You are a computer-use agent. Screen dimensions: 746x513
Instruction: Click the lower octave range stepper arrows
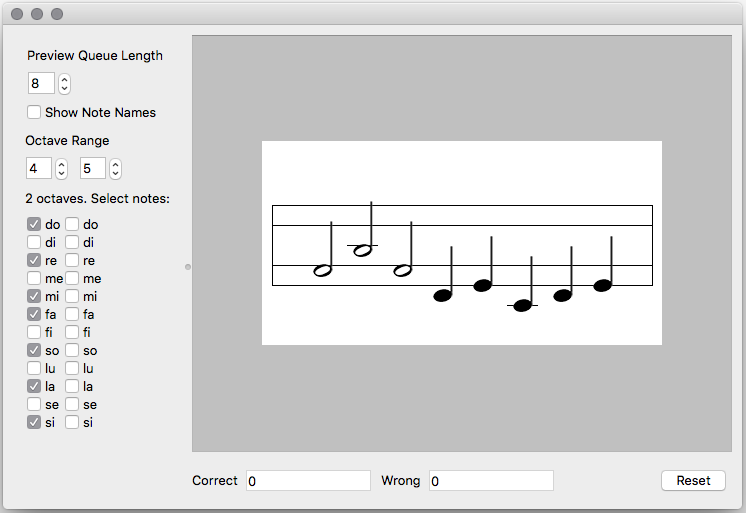(61, 168)
